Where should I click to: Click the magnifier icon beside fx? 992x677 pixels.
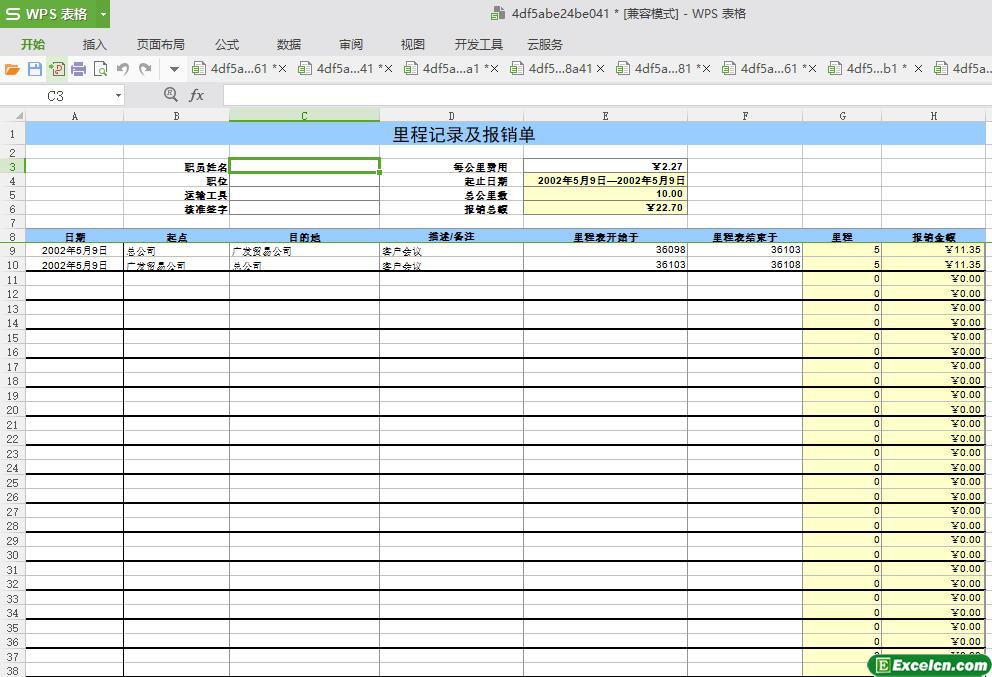point(170,95)
